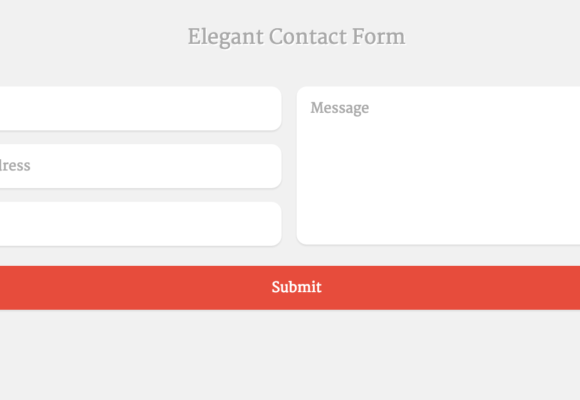The image size is (580, 400).
Task: Focus the Message text area
Action: tap(438, 165)
